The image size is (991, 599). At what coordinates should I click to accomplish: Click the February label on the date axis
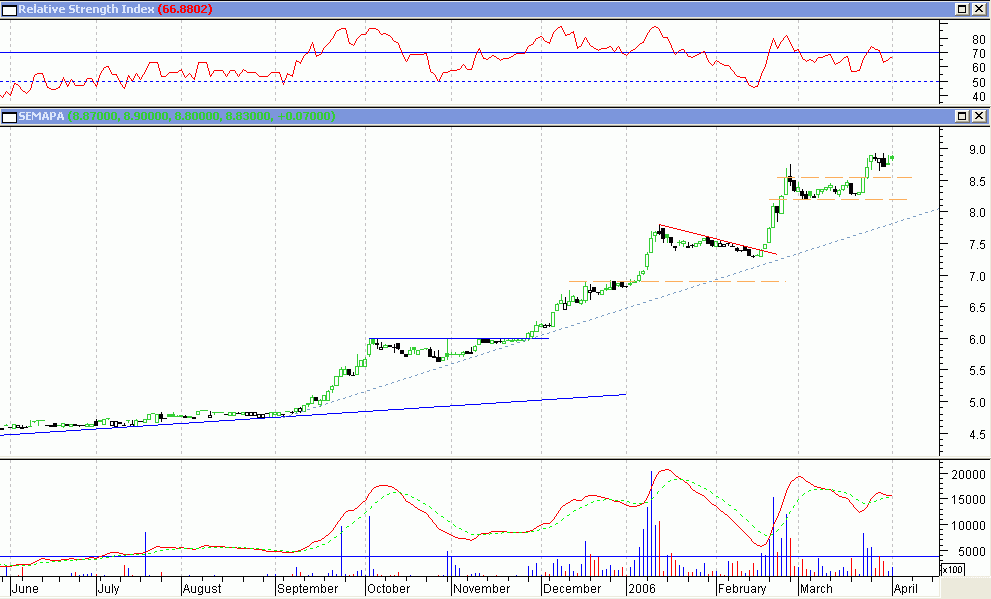pyautogui.click(x=742, y=588)
